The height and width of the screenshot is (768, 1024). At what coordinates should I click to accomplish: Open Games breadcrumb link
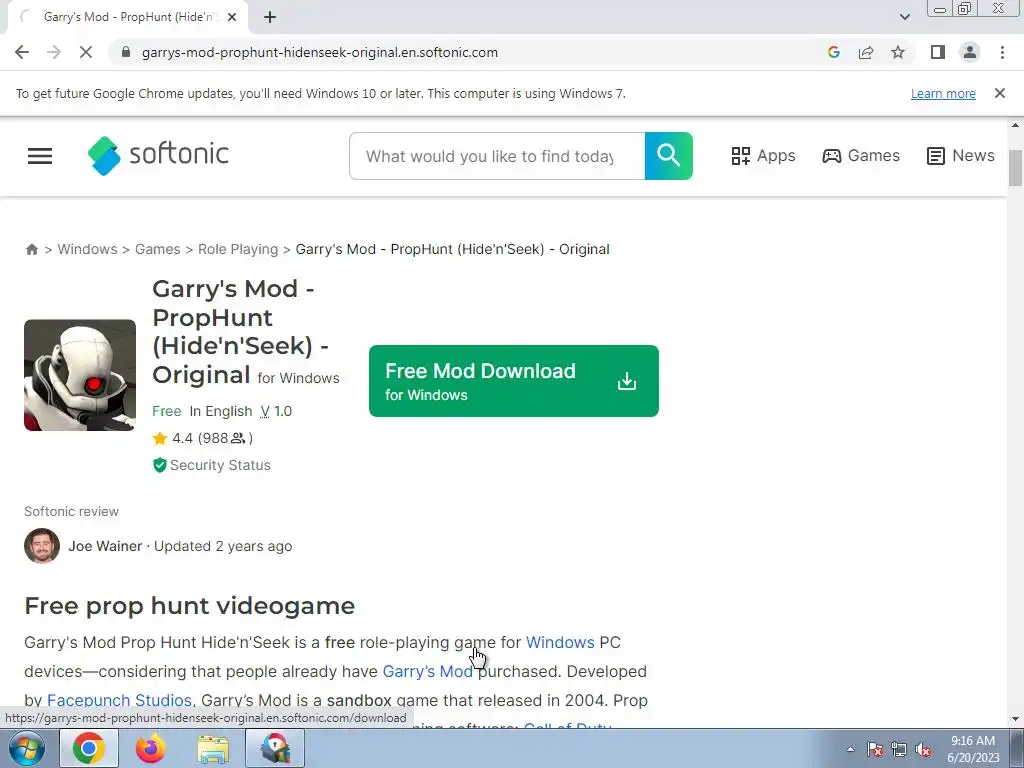point(157,249)
